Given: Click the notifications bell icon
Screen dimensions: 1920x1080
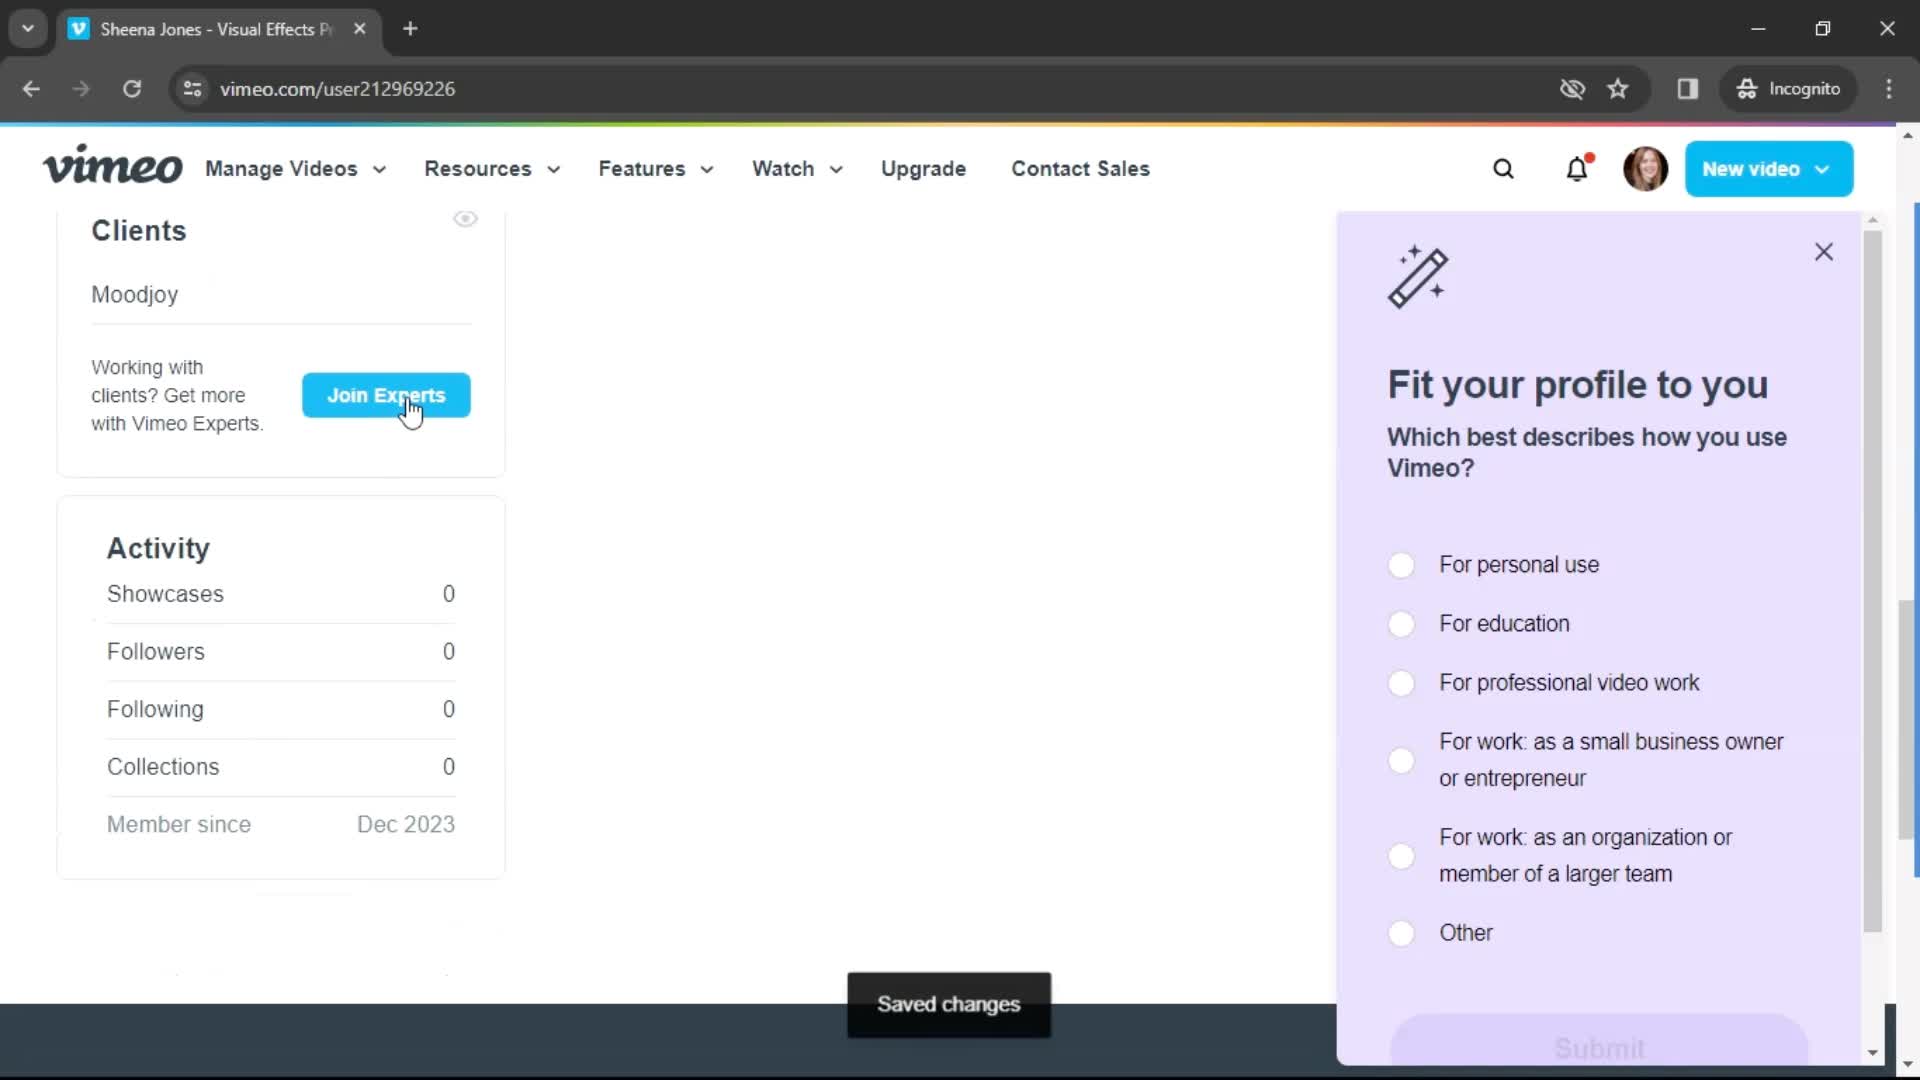Looking at the screenshot, I should pyautogui.click(x=1577, y=169).
